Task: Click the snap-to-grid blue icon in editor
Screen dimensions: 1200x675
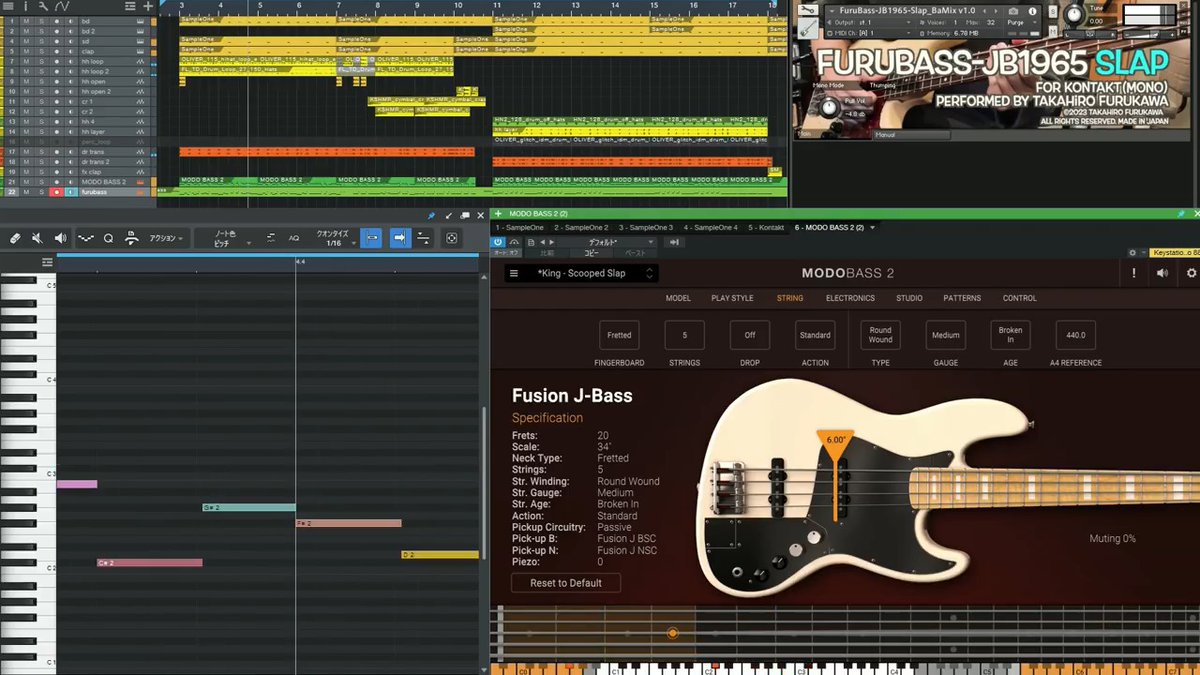Action: pyautogui.click(x=371, y=238)
